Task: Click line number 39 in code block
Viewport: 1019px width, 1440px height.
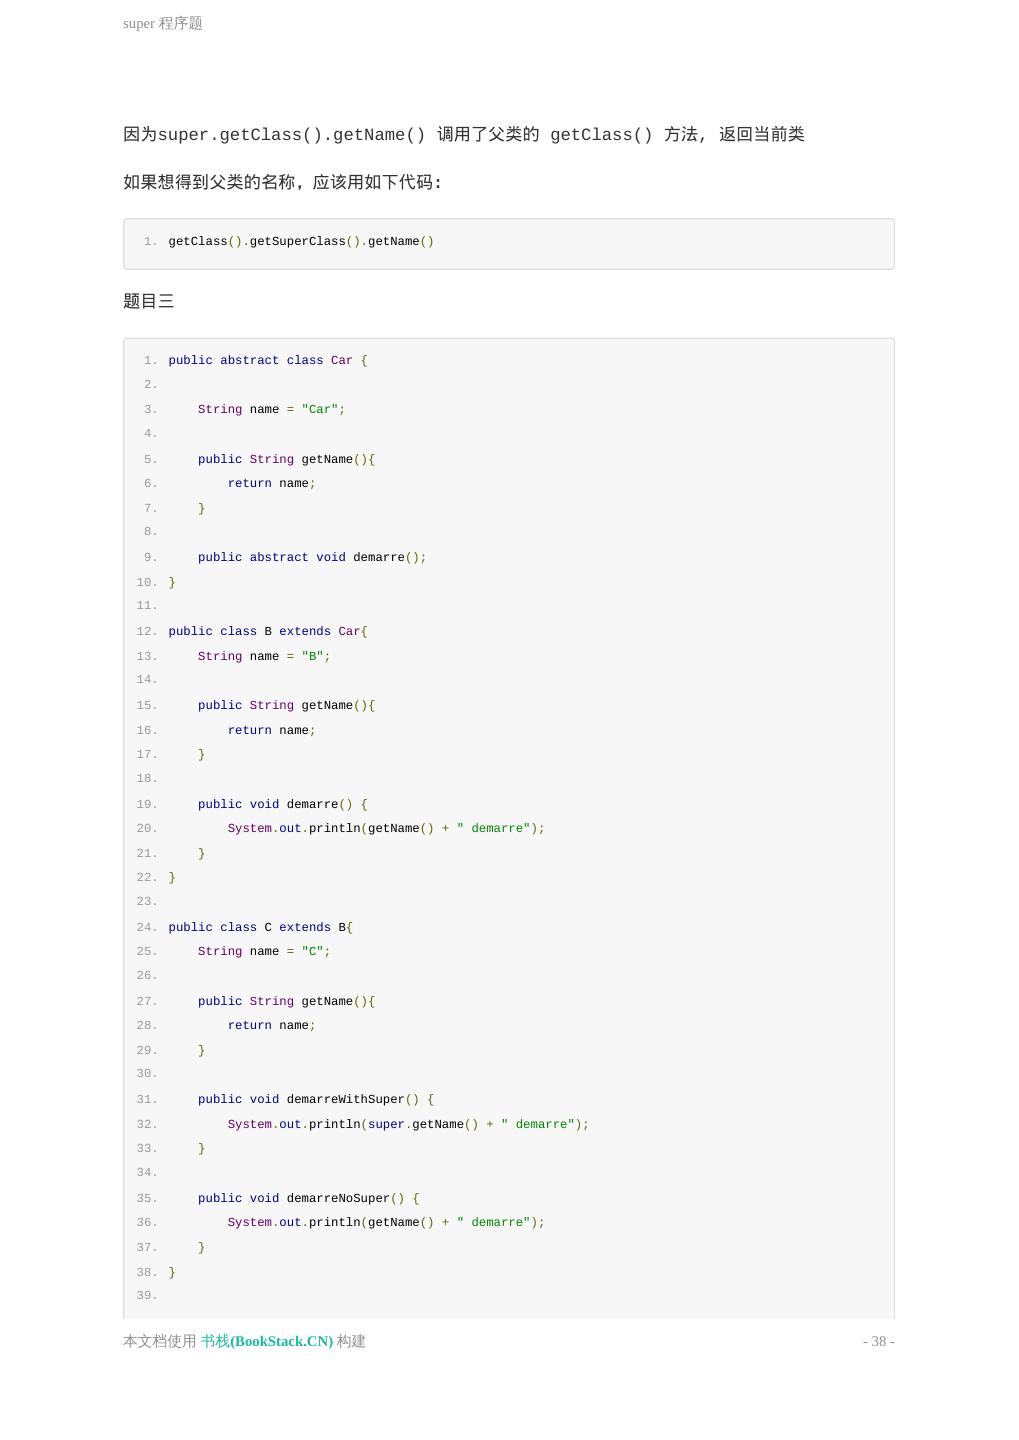Action: (146, 1296)
